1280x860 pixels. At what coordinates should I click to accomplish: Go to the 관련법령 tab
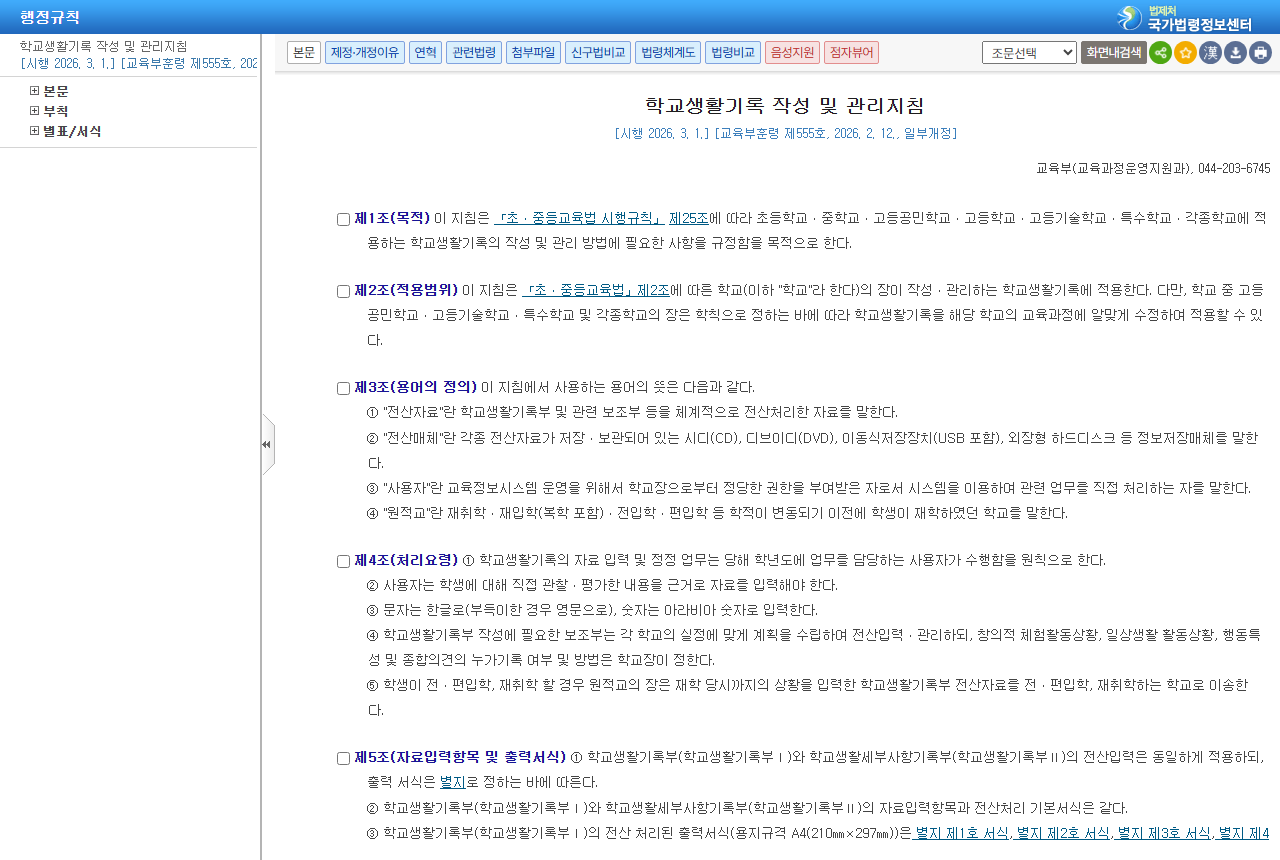[474, 53]
